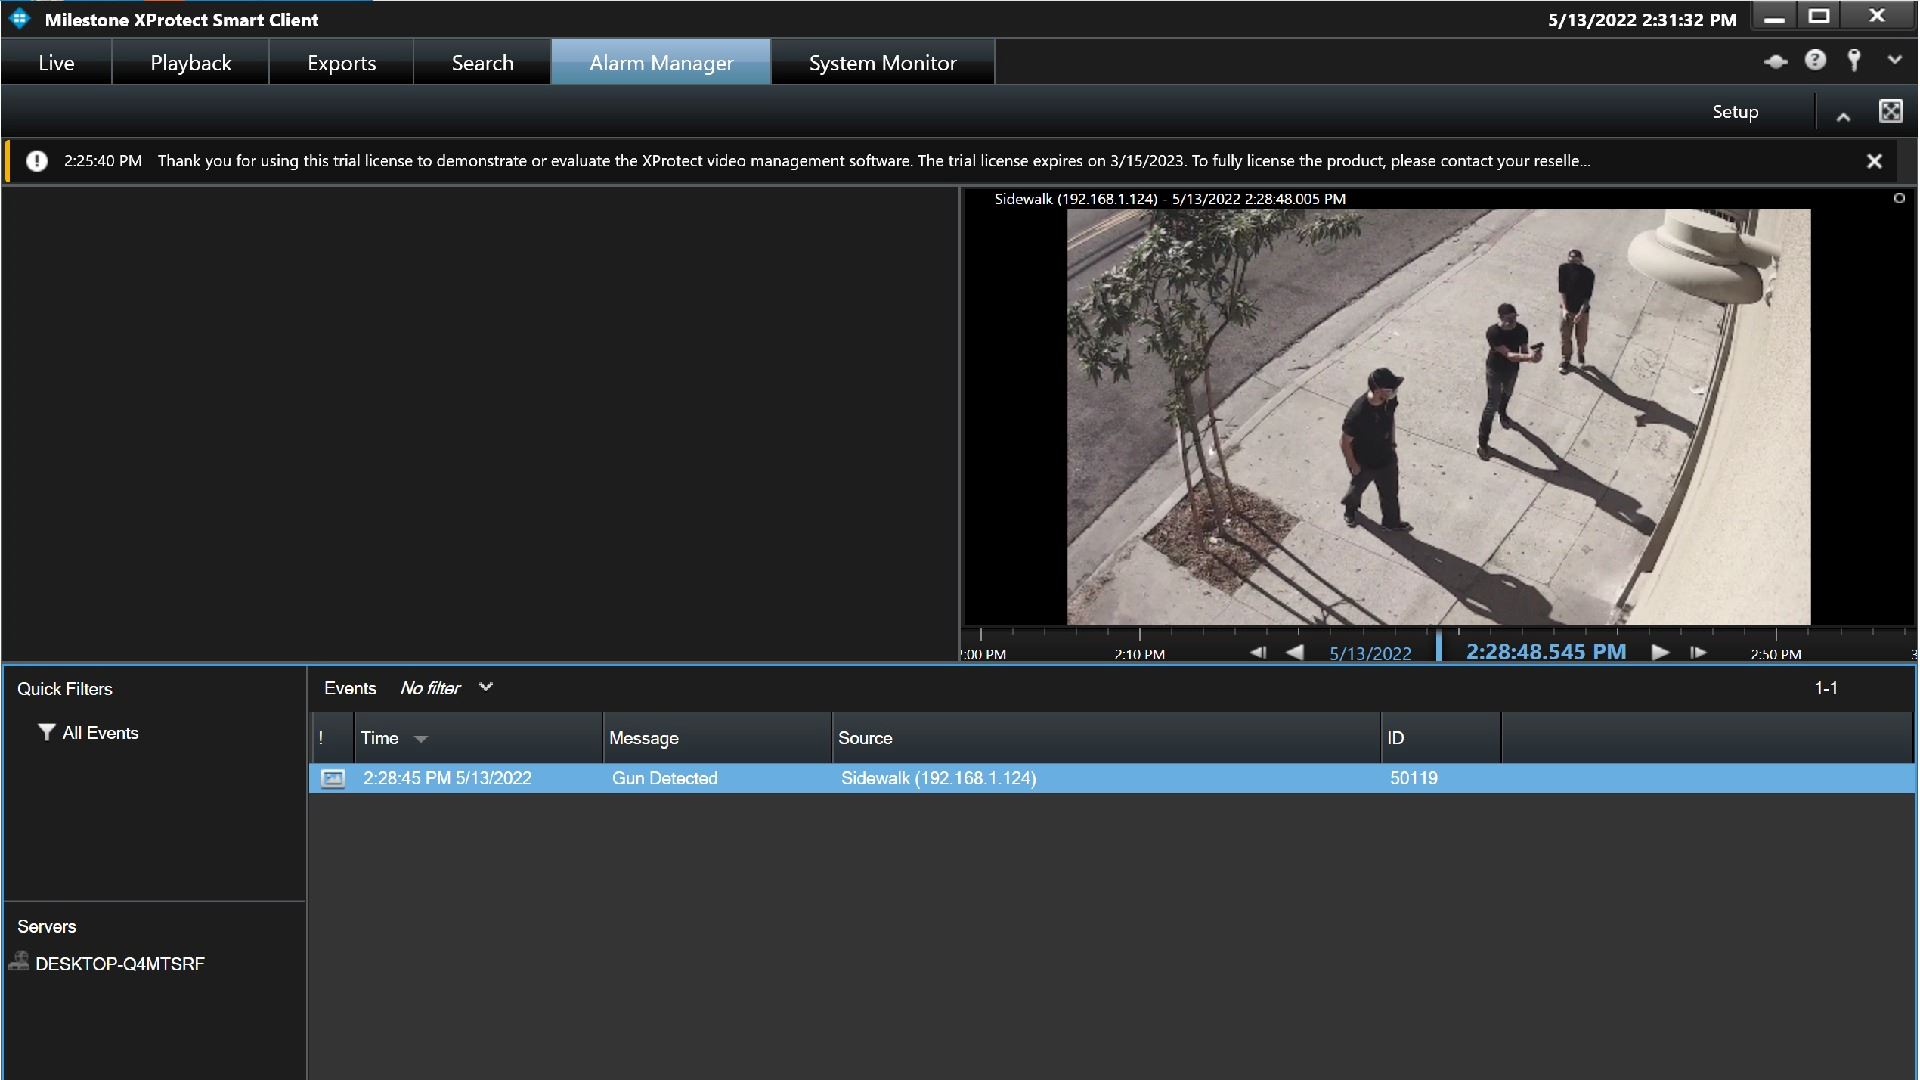
Task: Click the 5/13/2022 date on the timeline
Action: point(1370,653)
